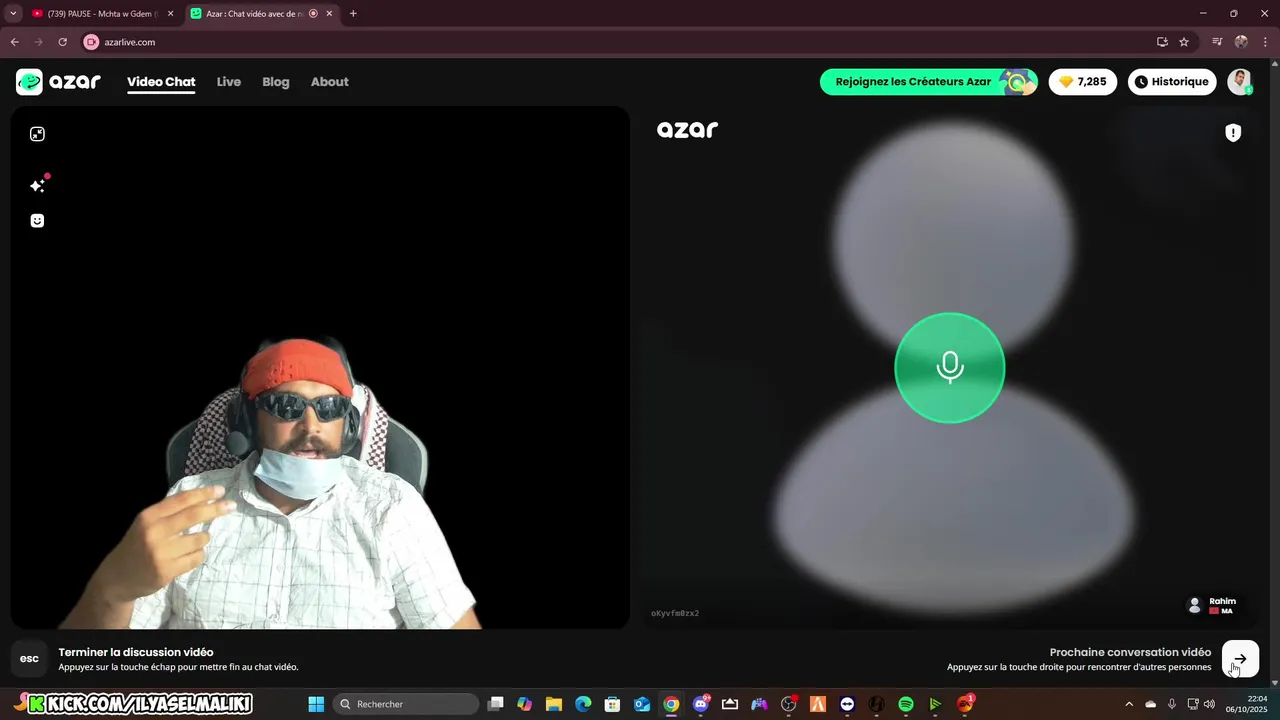Click the Rechercher taskbar search box
Viewport: 1280px width, 720px height.
point(406,704)
